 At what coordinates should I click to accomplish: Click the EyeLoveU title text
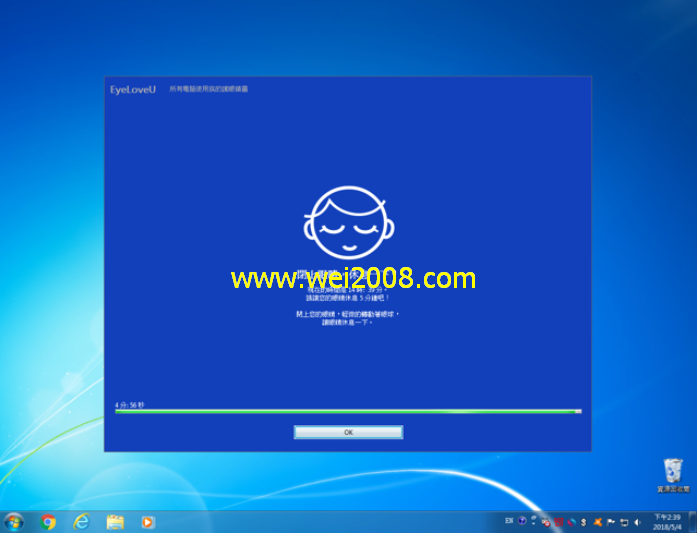pos(133,90)
